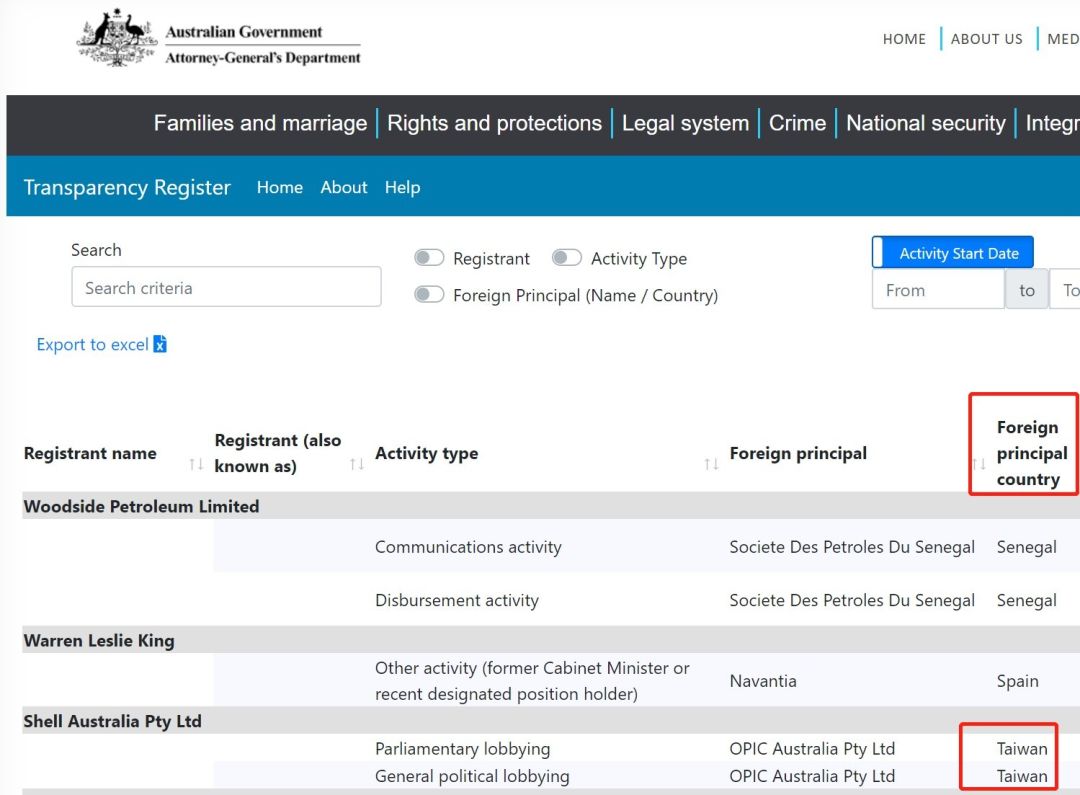Click OPIC Australia in Parliamentary lobbying row

(x=812, y=749)
